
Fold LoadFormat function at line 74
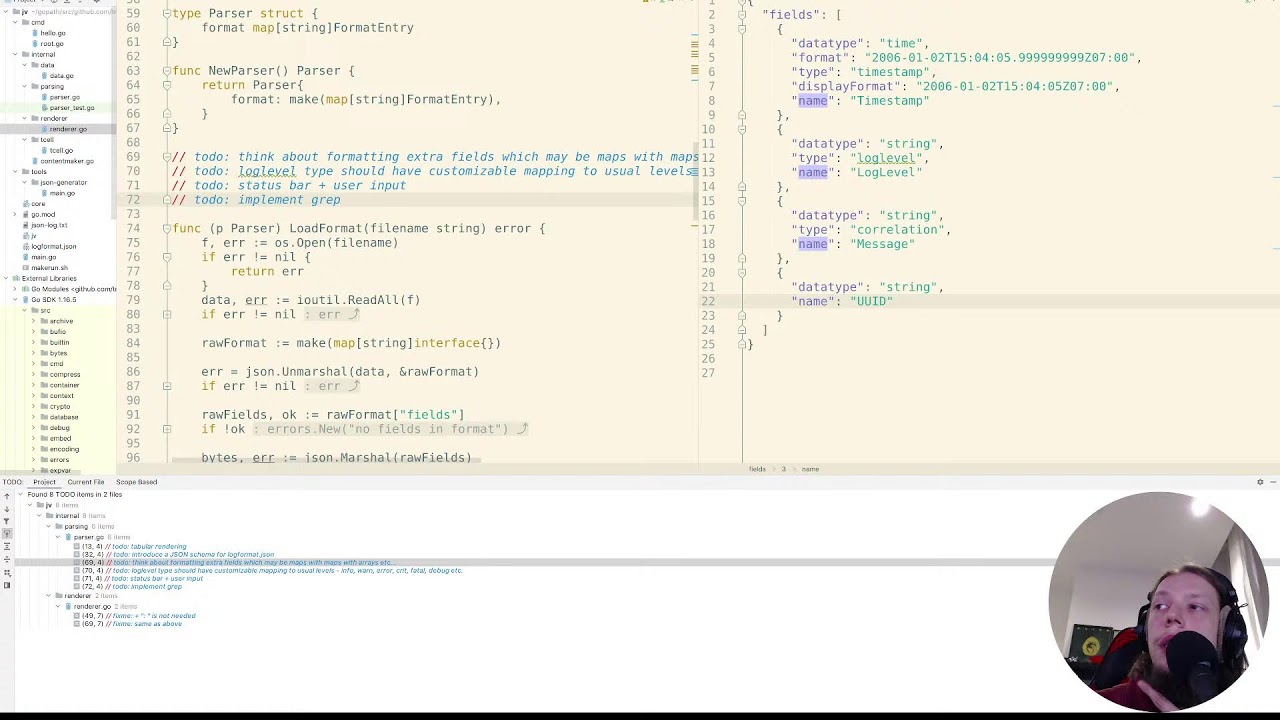pyautogui.click(x=166, y=228)
